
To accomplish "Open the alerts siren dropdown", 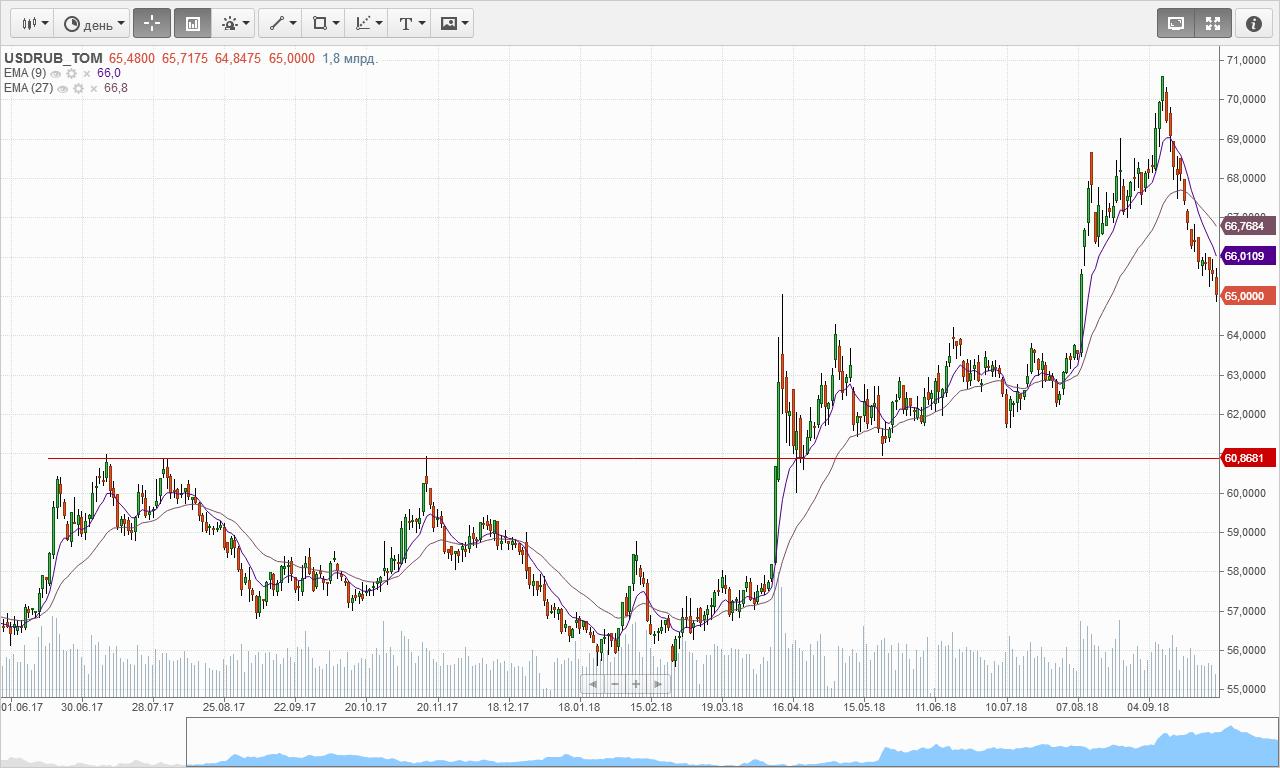I will (236, 23).
